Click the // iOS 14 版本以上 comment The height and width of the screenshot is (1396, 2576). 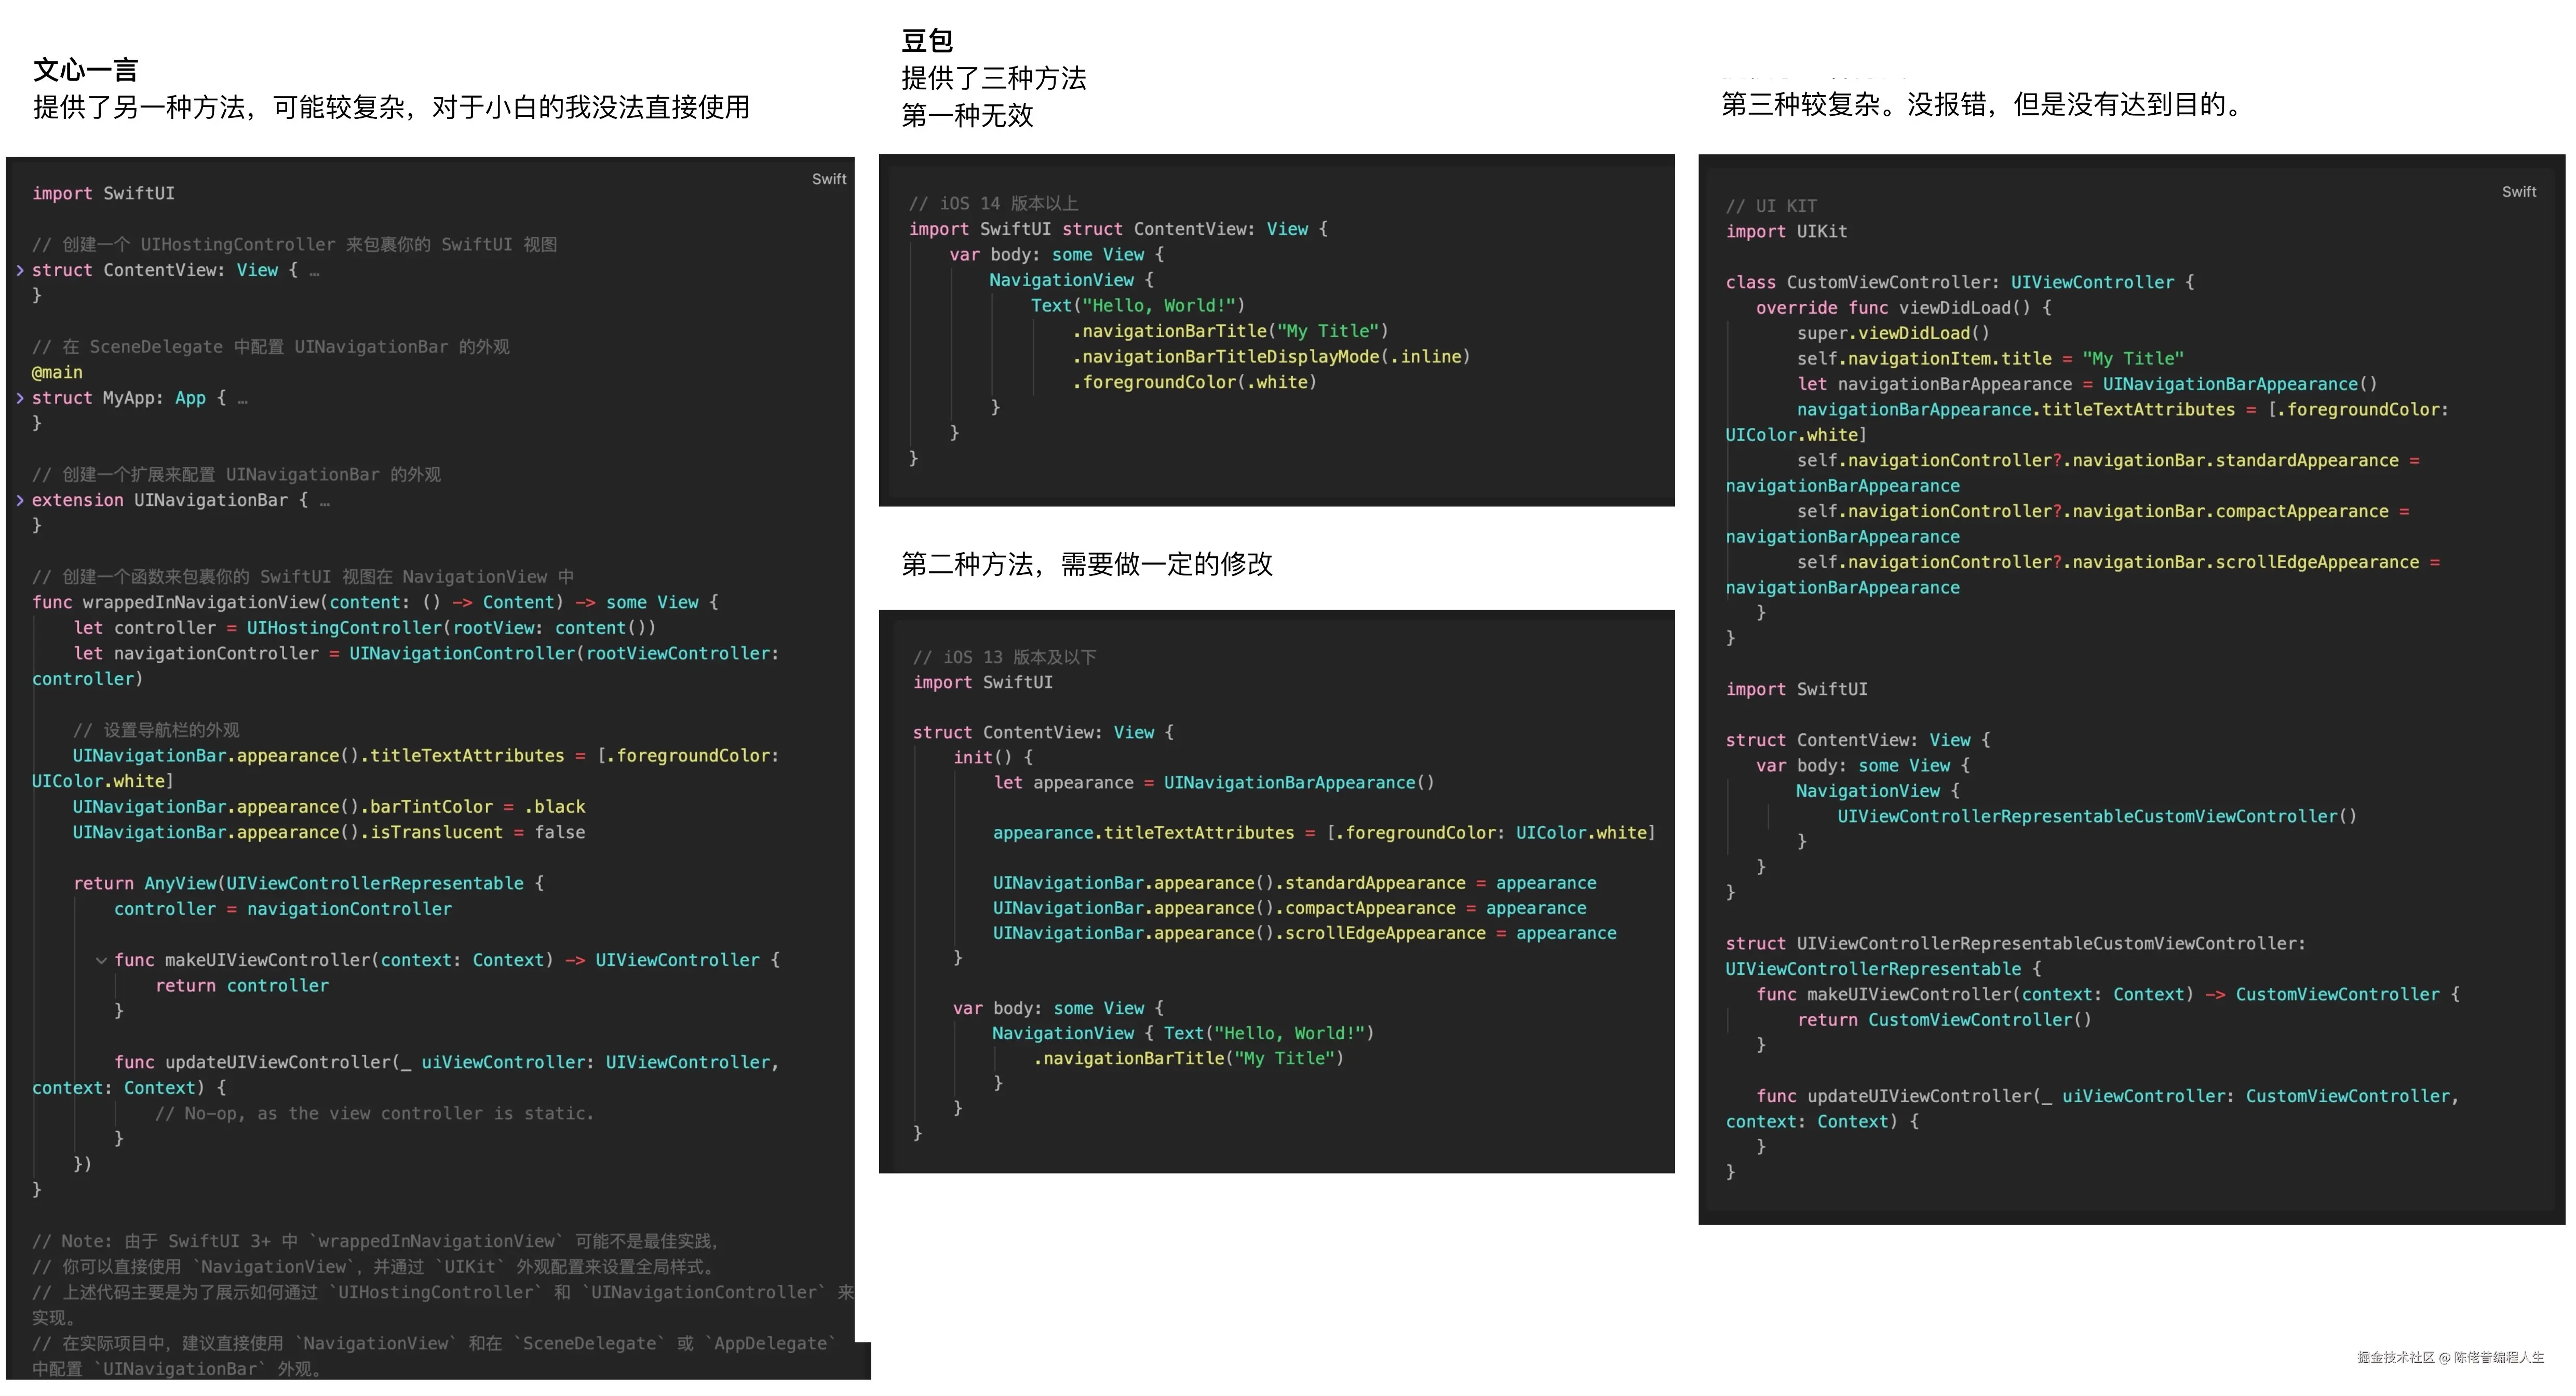click(992, 203)
